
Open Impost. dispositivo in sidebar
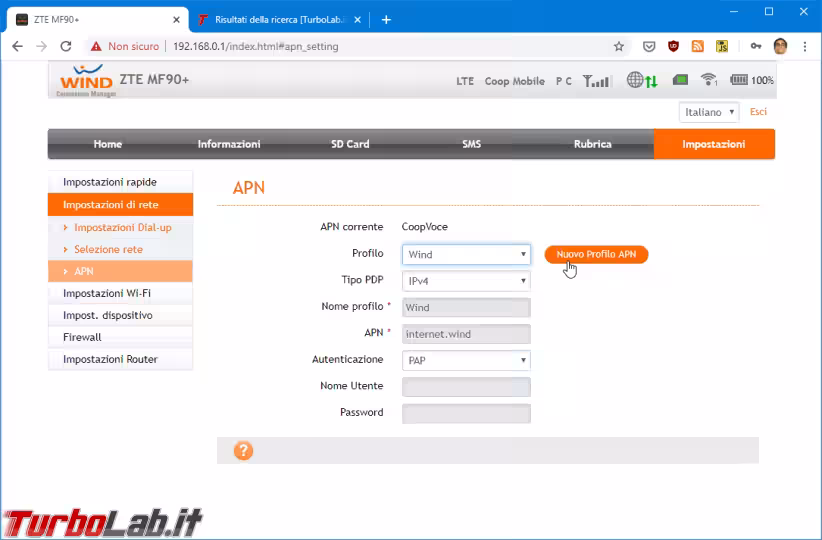(121, 315)
